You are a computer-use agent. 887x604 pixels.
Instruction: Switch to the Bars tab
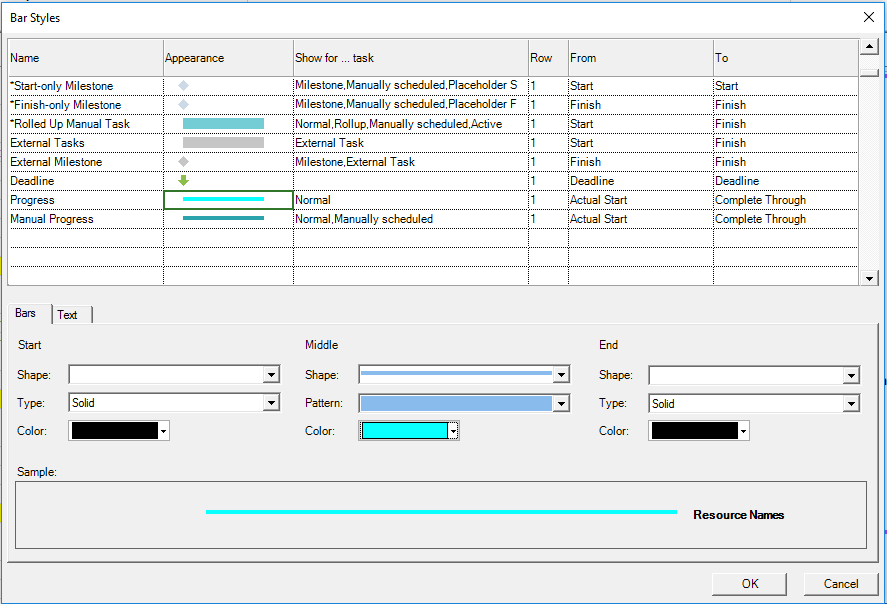click(25, 313)
